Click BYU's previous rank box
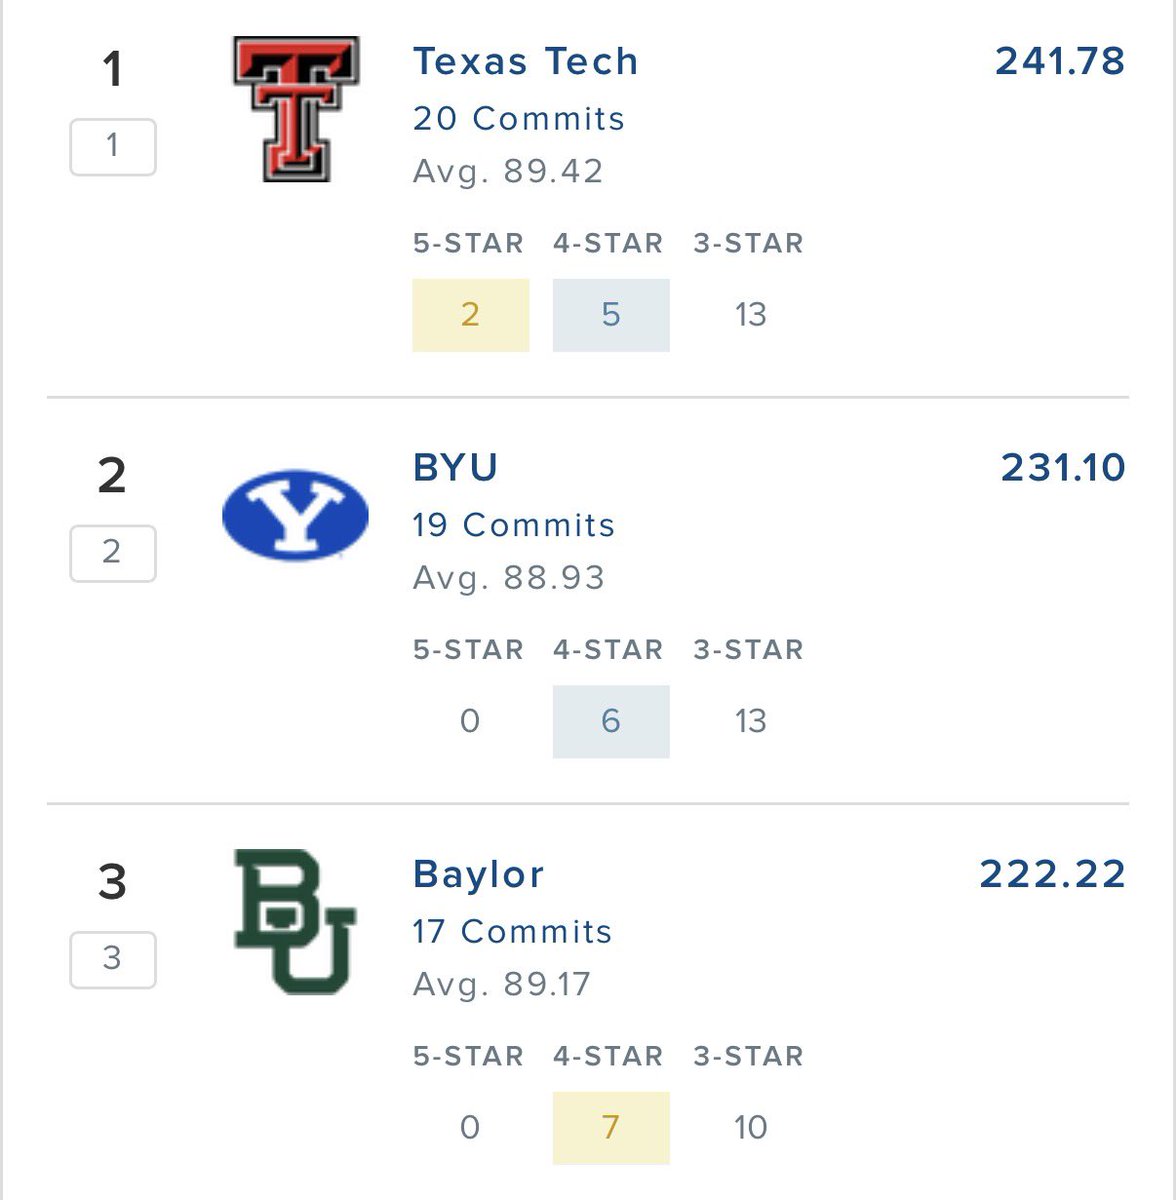Viewport: 1176px width, 1200px height. pyautogui.click(x=113, y=553)
